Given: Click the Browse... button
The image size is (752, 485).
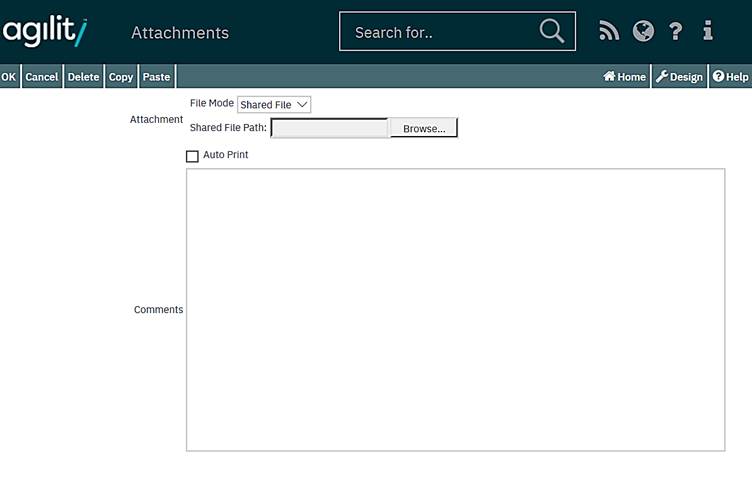Looking at the screenshot, I should (424, 129).
